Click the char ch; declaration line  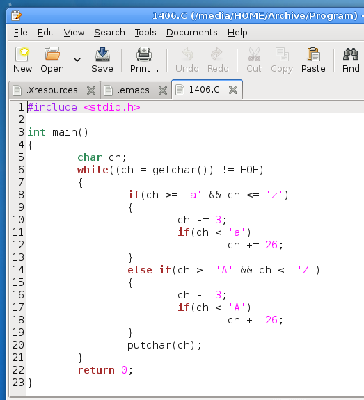pyautogui.click(x=102, y=157)
